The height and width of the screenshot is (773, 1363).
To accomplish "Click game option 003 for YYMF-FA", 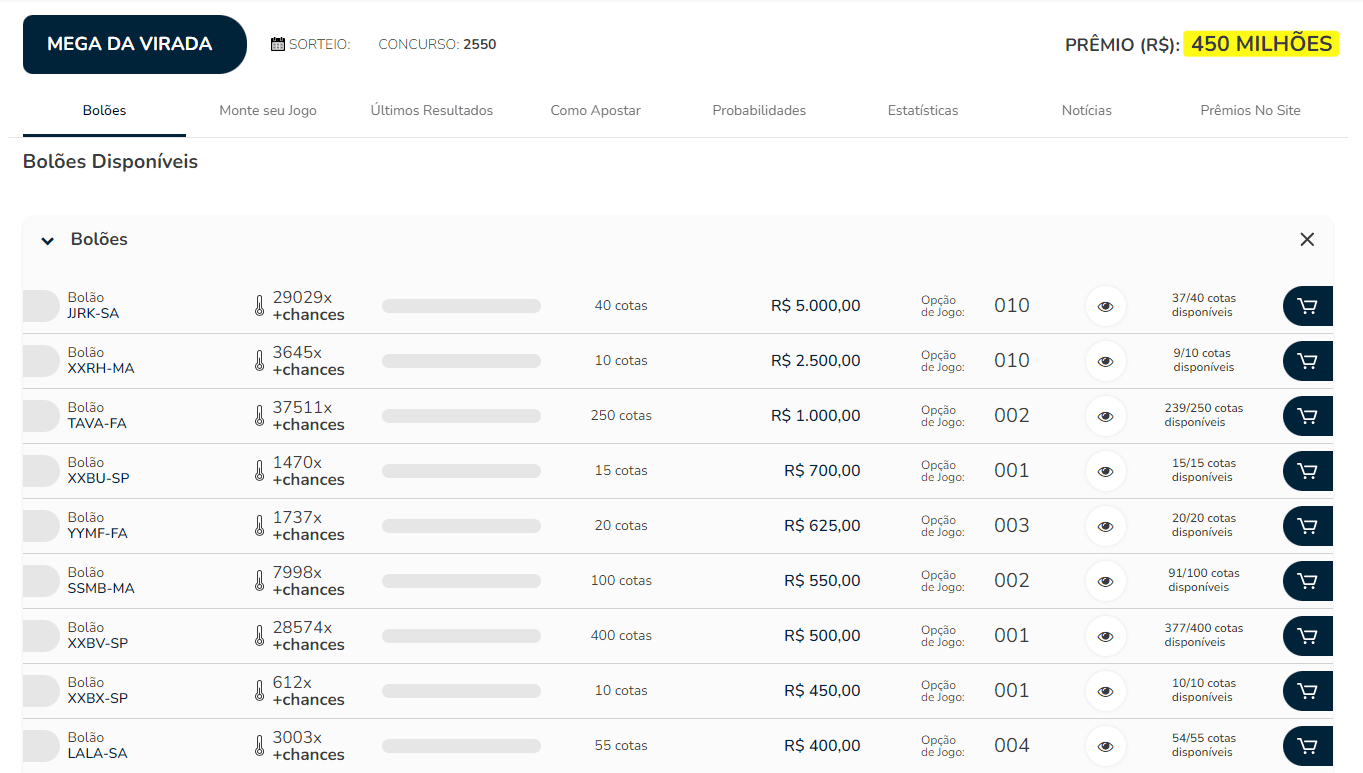I will [x=1011, y=526].
